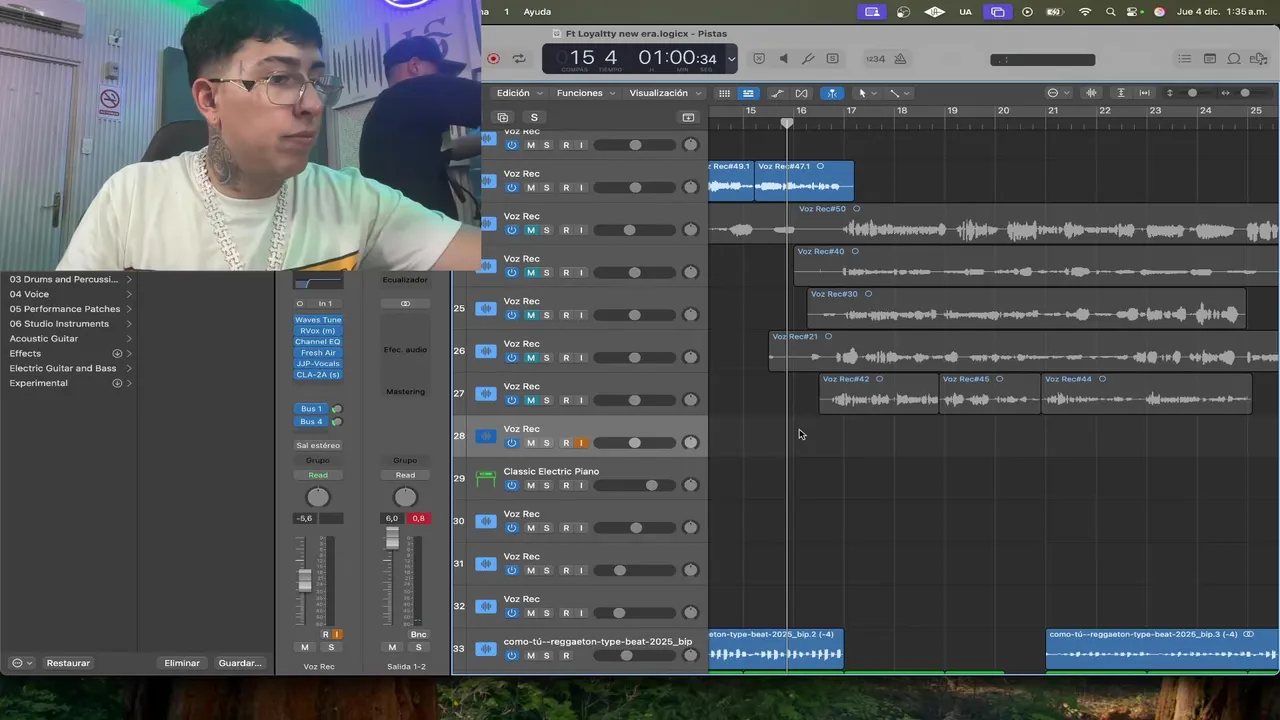Click the Duplicate Track icon
The width and height of the screenshot is (1280, 720).
503,117
